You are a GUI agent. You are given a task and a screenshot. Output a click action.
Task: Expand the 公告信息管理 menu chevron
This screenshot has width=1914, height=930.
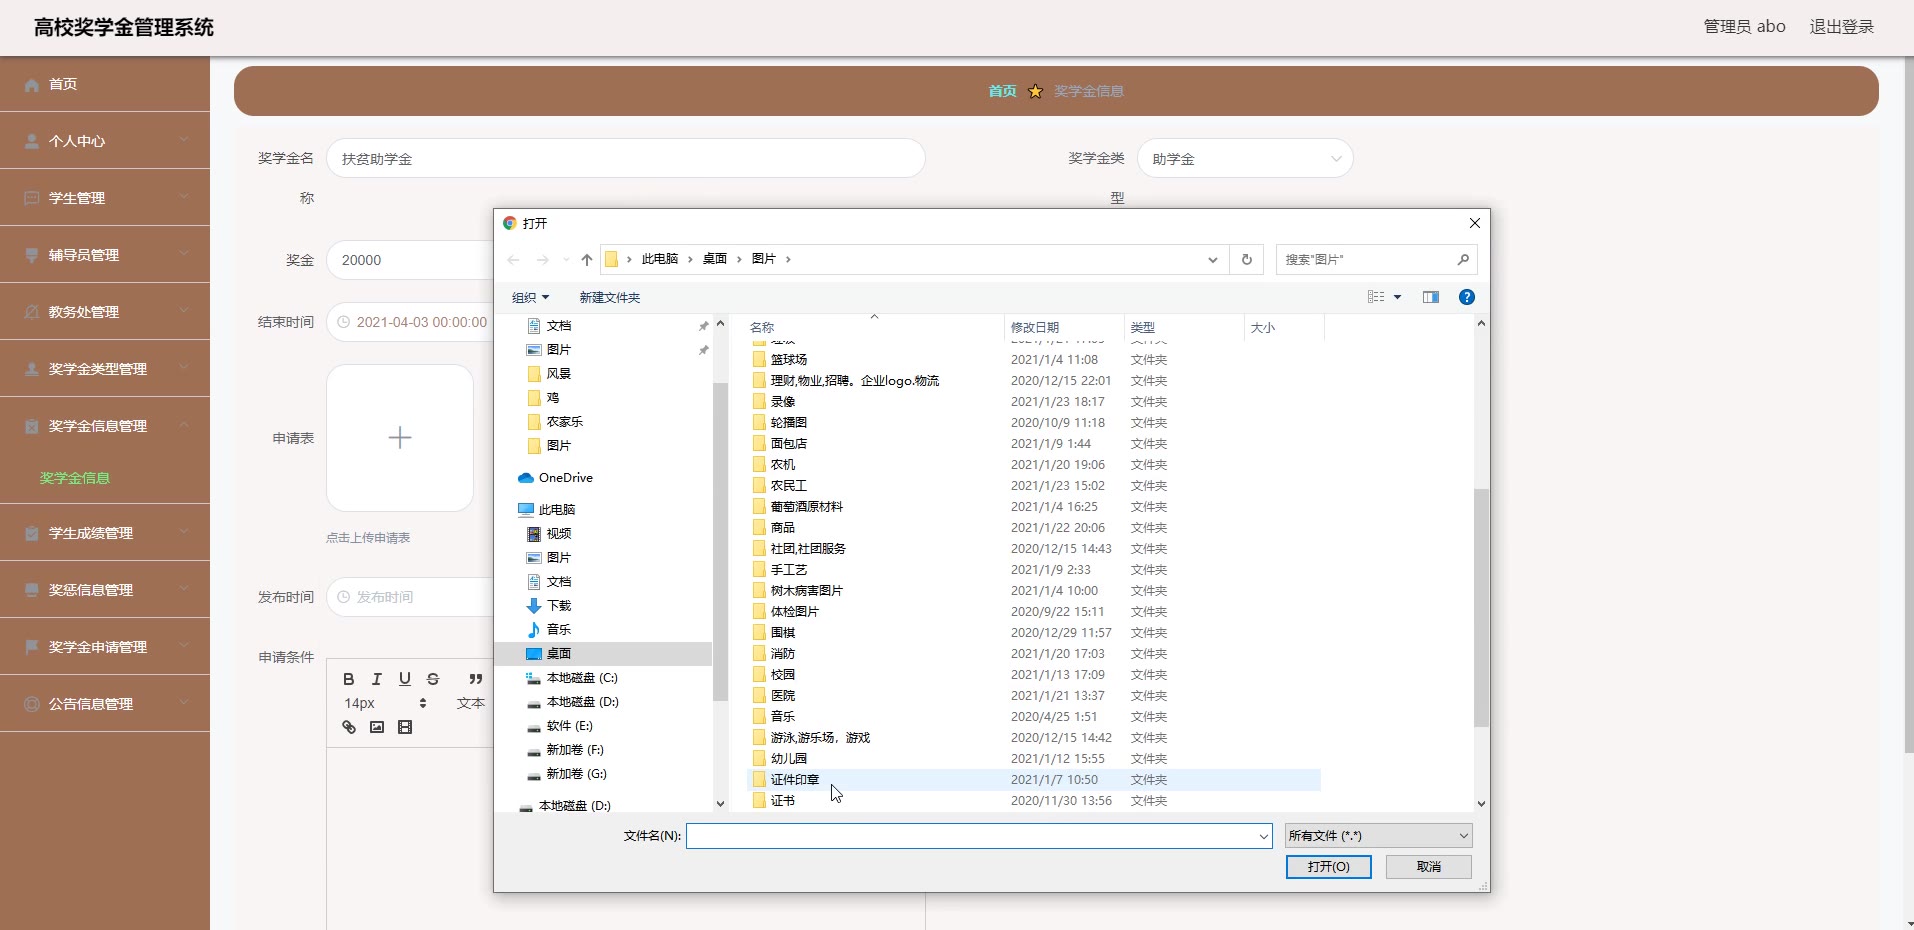(184, 703)
